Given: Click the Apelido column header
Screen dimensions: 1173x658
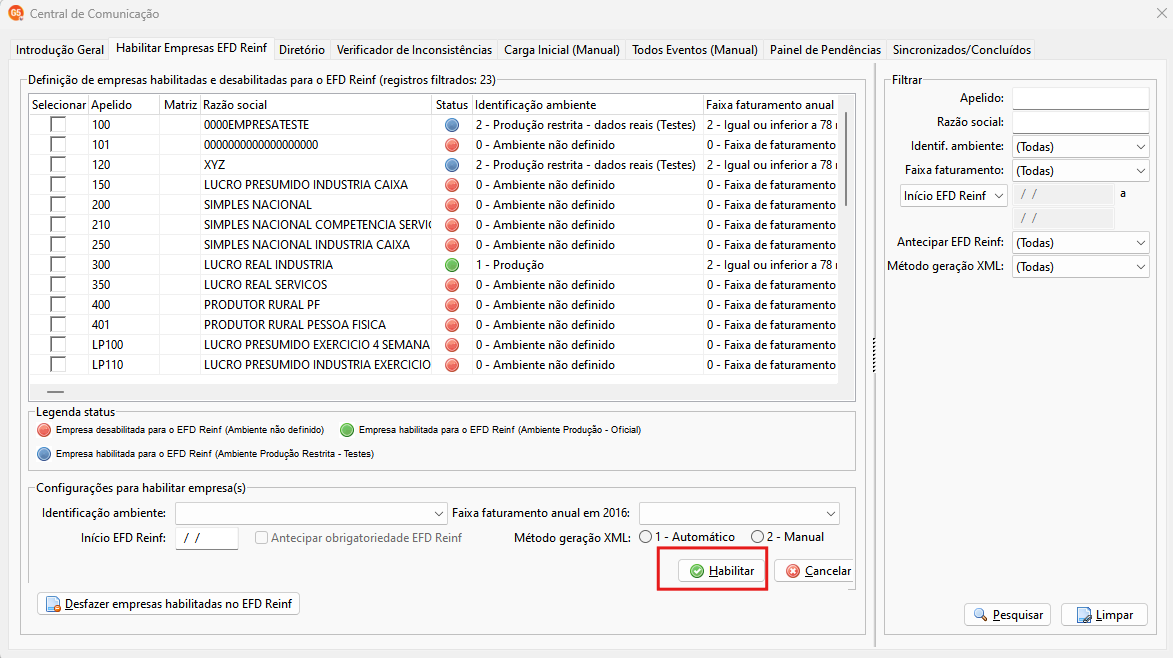Looking at the screenshot, I should (x=123, y=105).
